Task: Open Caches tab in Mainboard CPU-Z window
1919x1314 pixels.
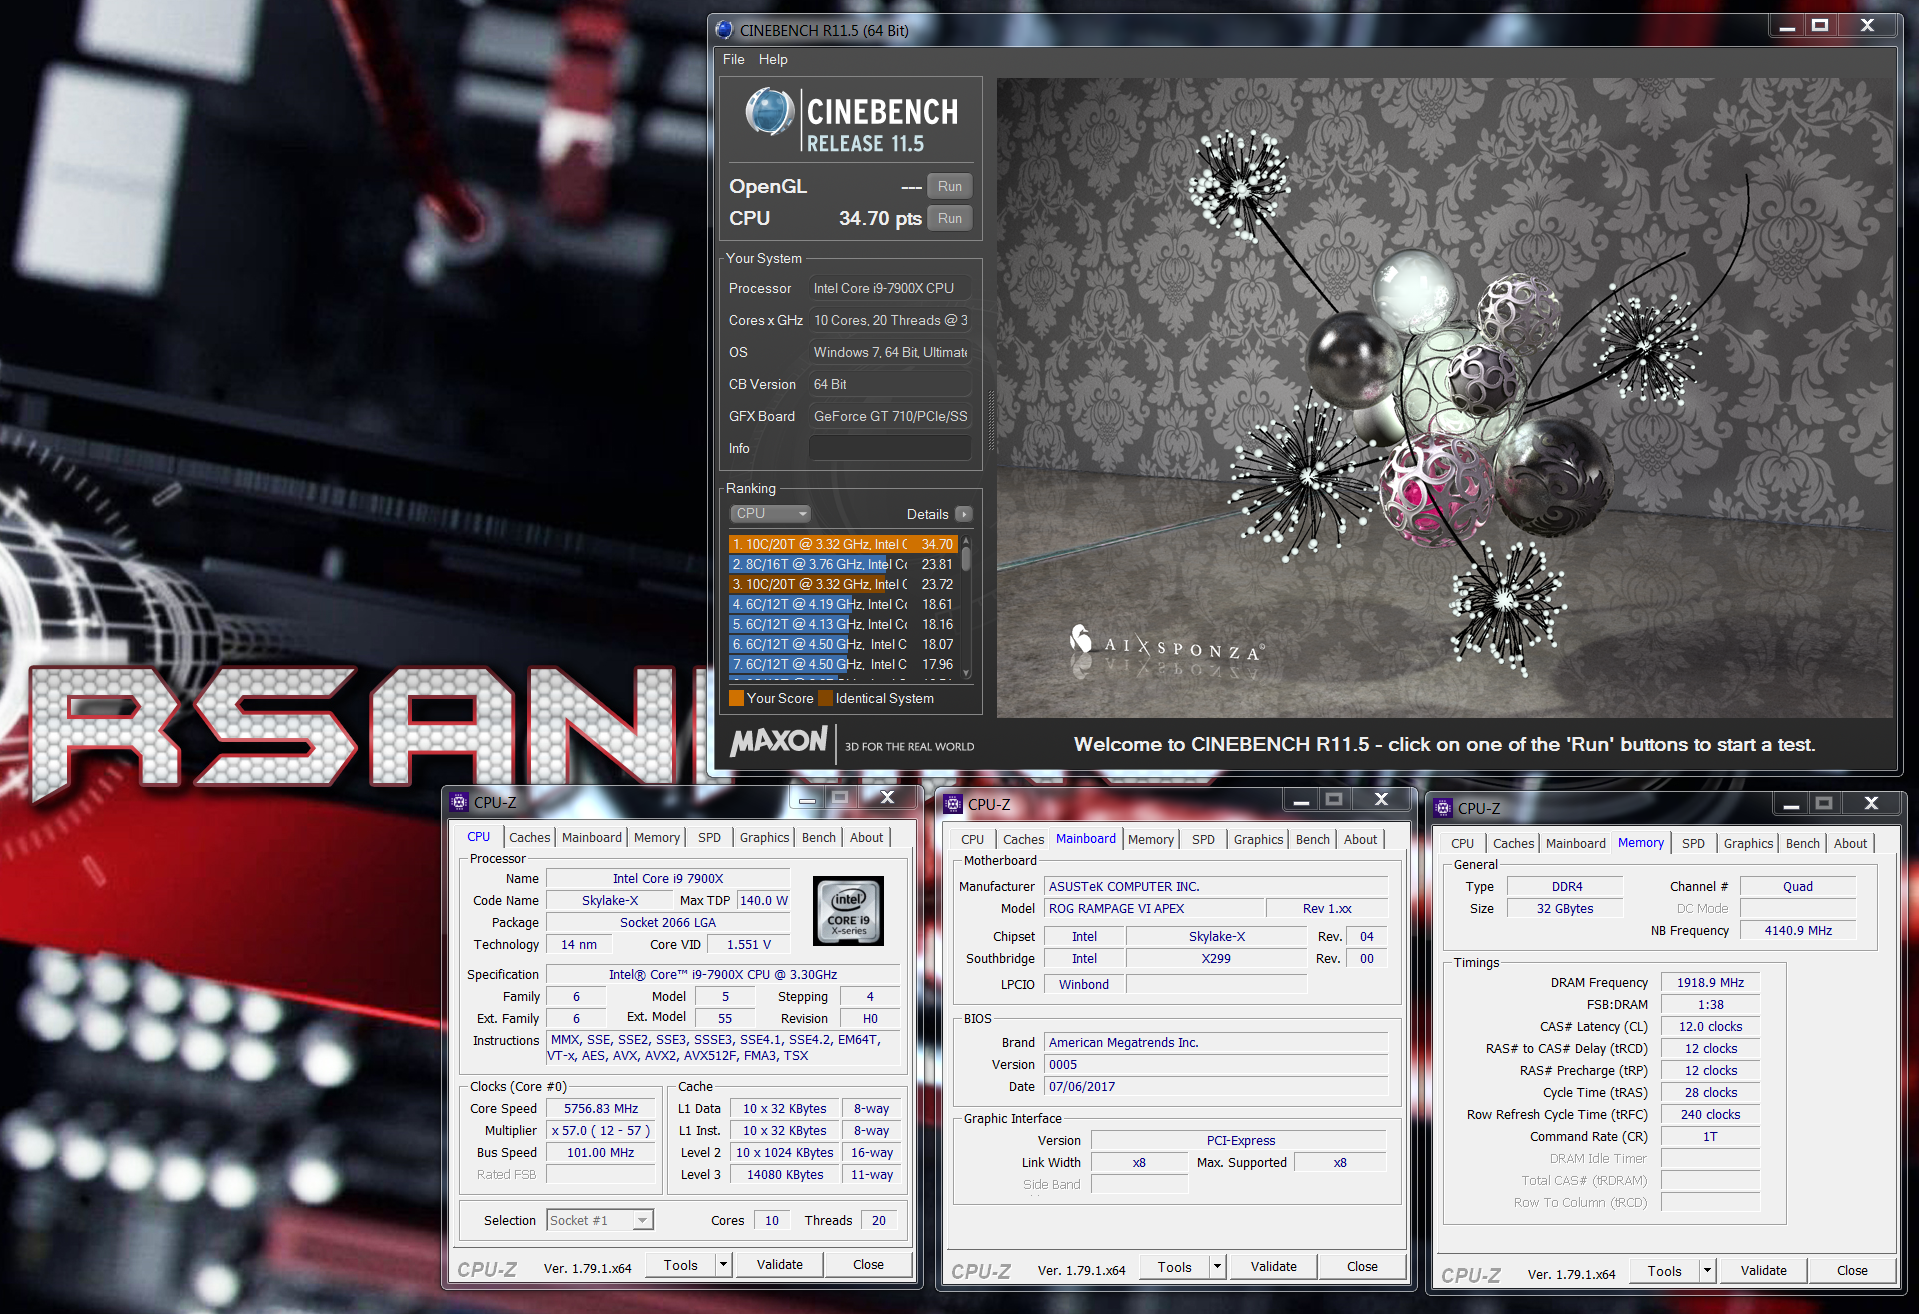Action: tap(1023, 839)
